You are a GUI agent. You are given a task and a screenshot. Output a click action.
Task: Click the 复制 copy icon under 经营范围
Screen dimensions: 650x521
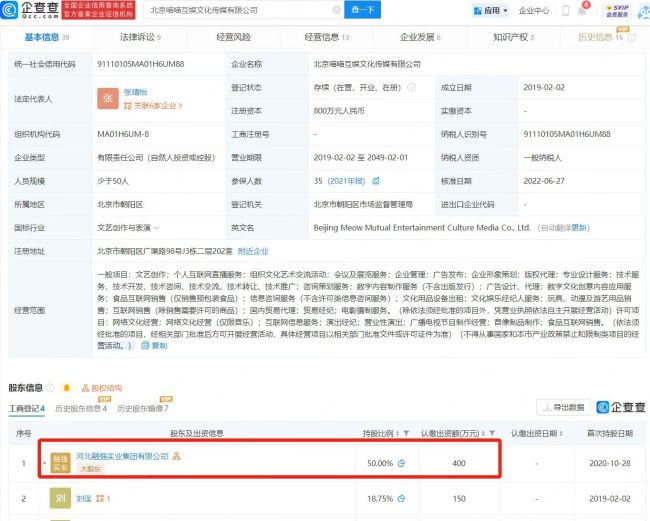pos(154,345)
